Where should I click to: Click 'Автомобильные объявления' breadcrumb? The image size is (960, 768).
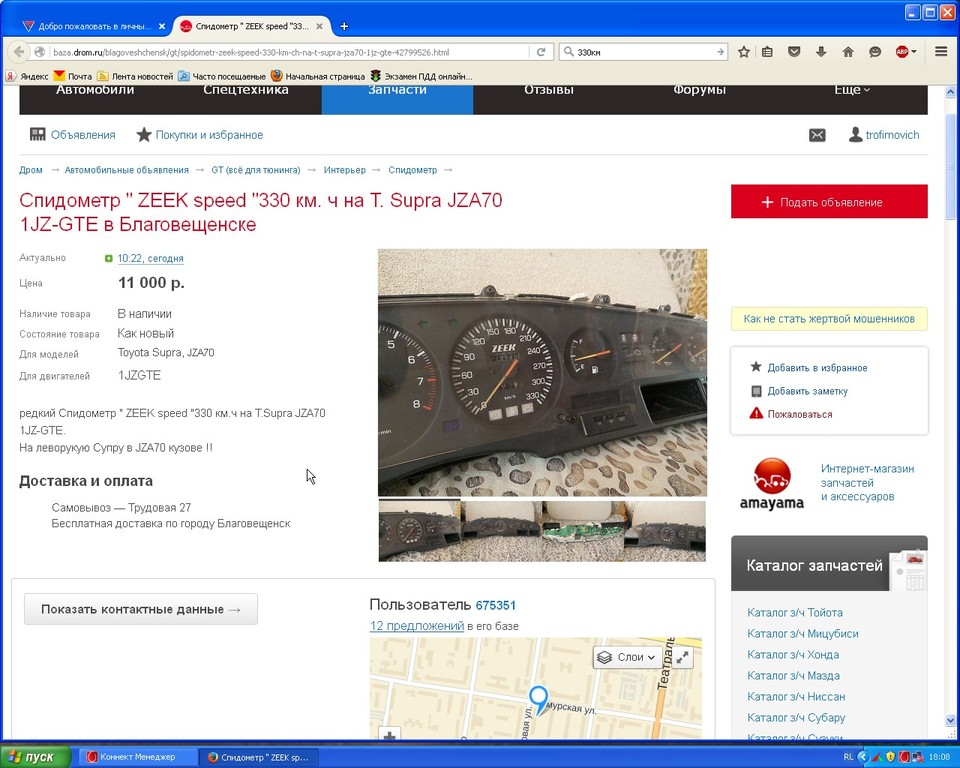click(x=127, y=170)
